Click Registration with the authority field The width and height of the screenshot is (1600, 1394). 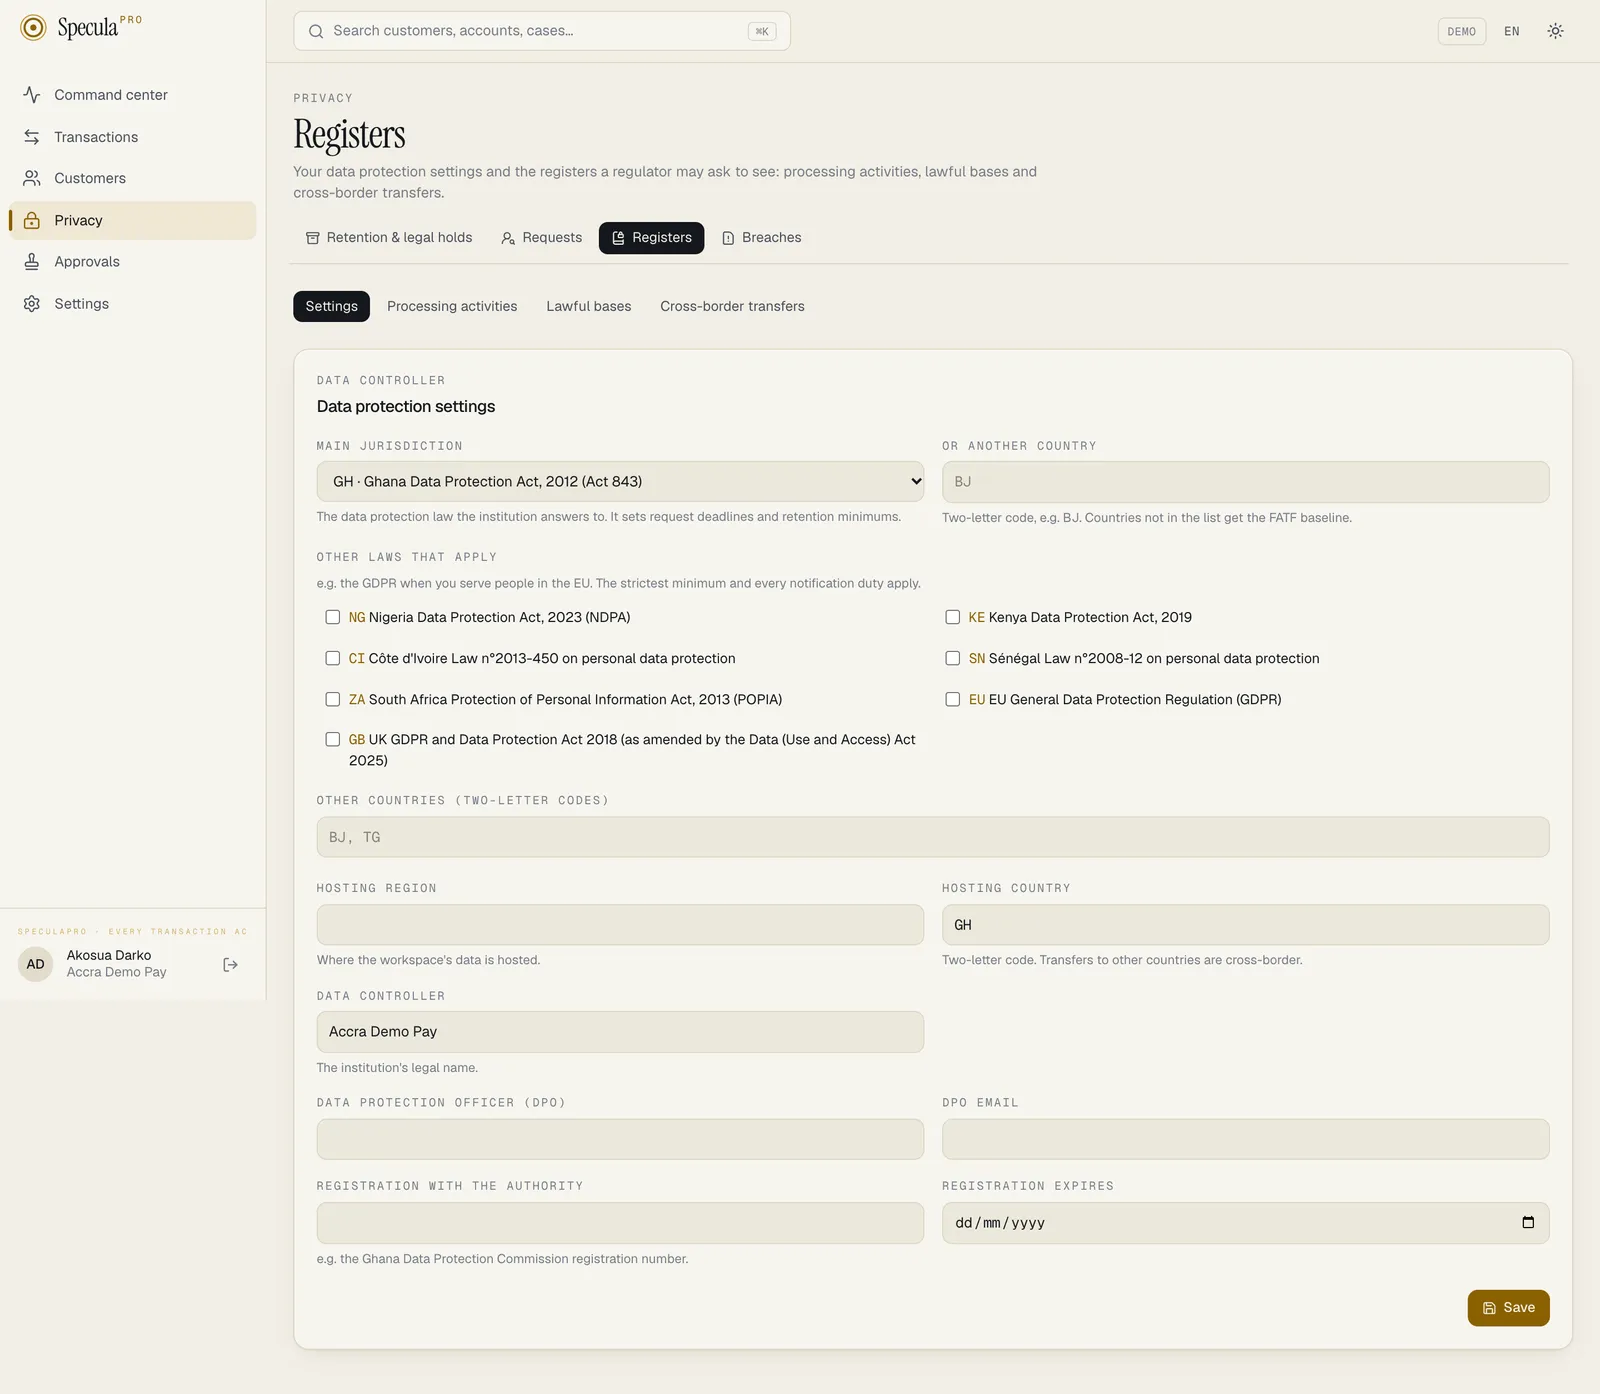tap(620, 1223)
